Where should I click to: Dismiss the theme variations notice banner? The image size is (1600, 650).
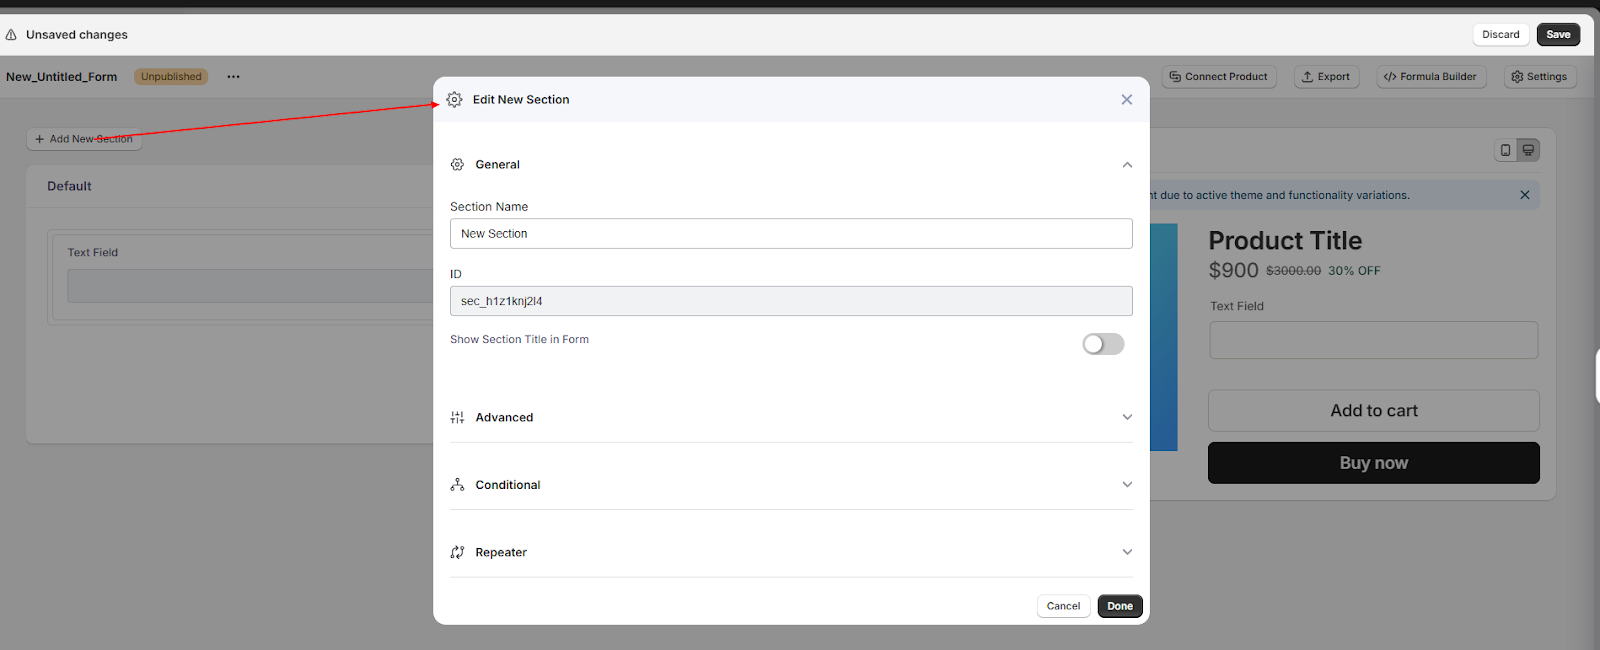[1524, 195]
